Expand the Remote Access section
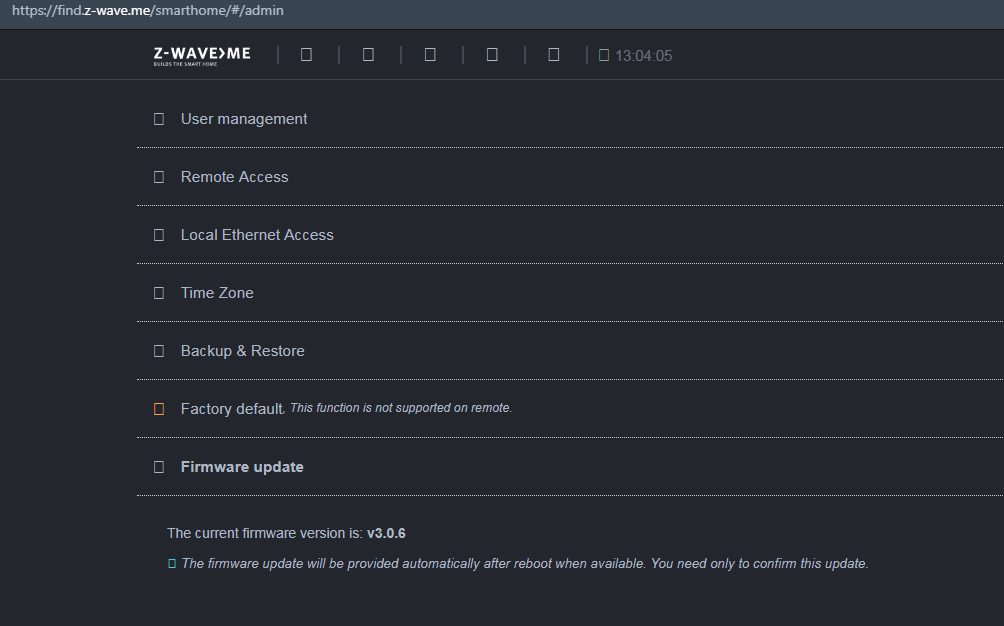 234,177
